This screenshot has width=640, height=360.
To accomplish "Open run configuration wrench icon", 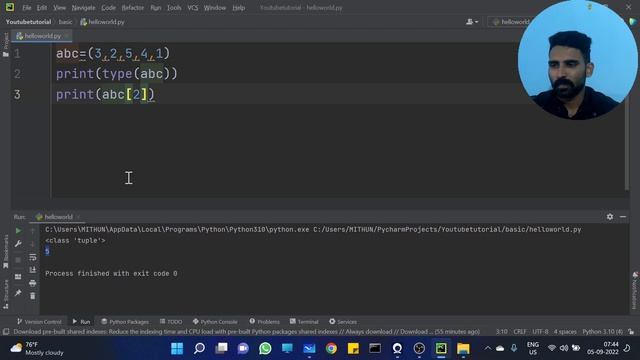I will pos(18,244).
